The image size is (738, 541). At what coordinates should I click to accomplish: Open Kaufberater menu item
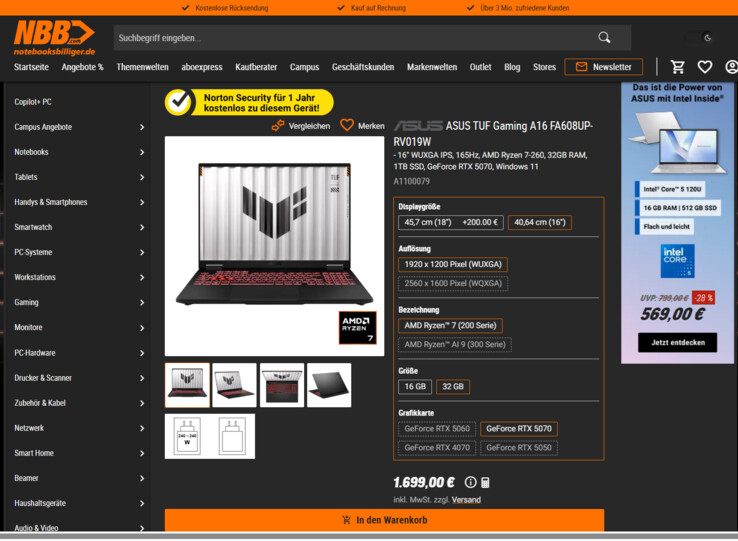click(256, 67)
